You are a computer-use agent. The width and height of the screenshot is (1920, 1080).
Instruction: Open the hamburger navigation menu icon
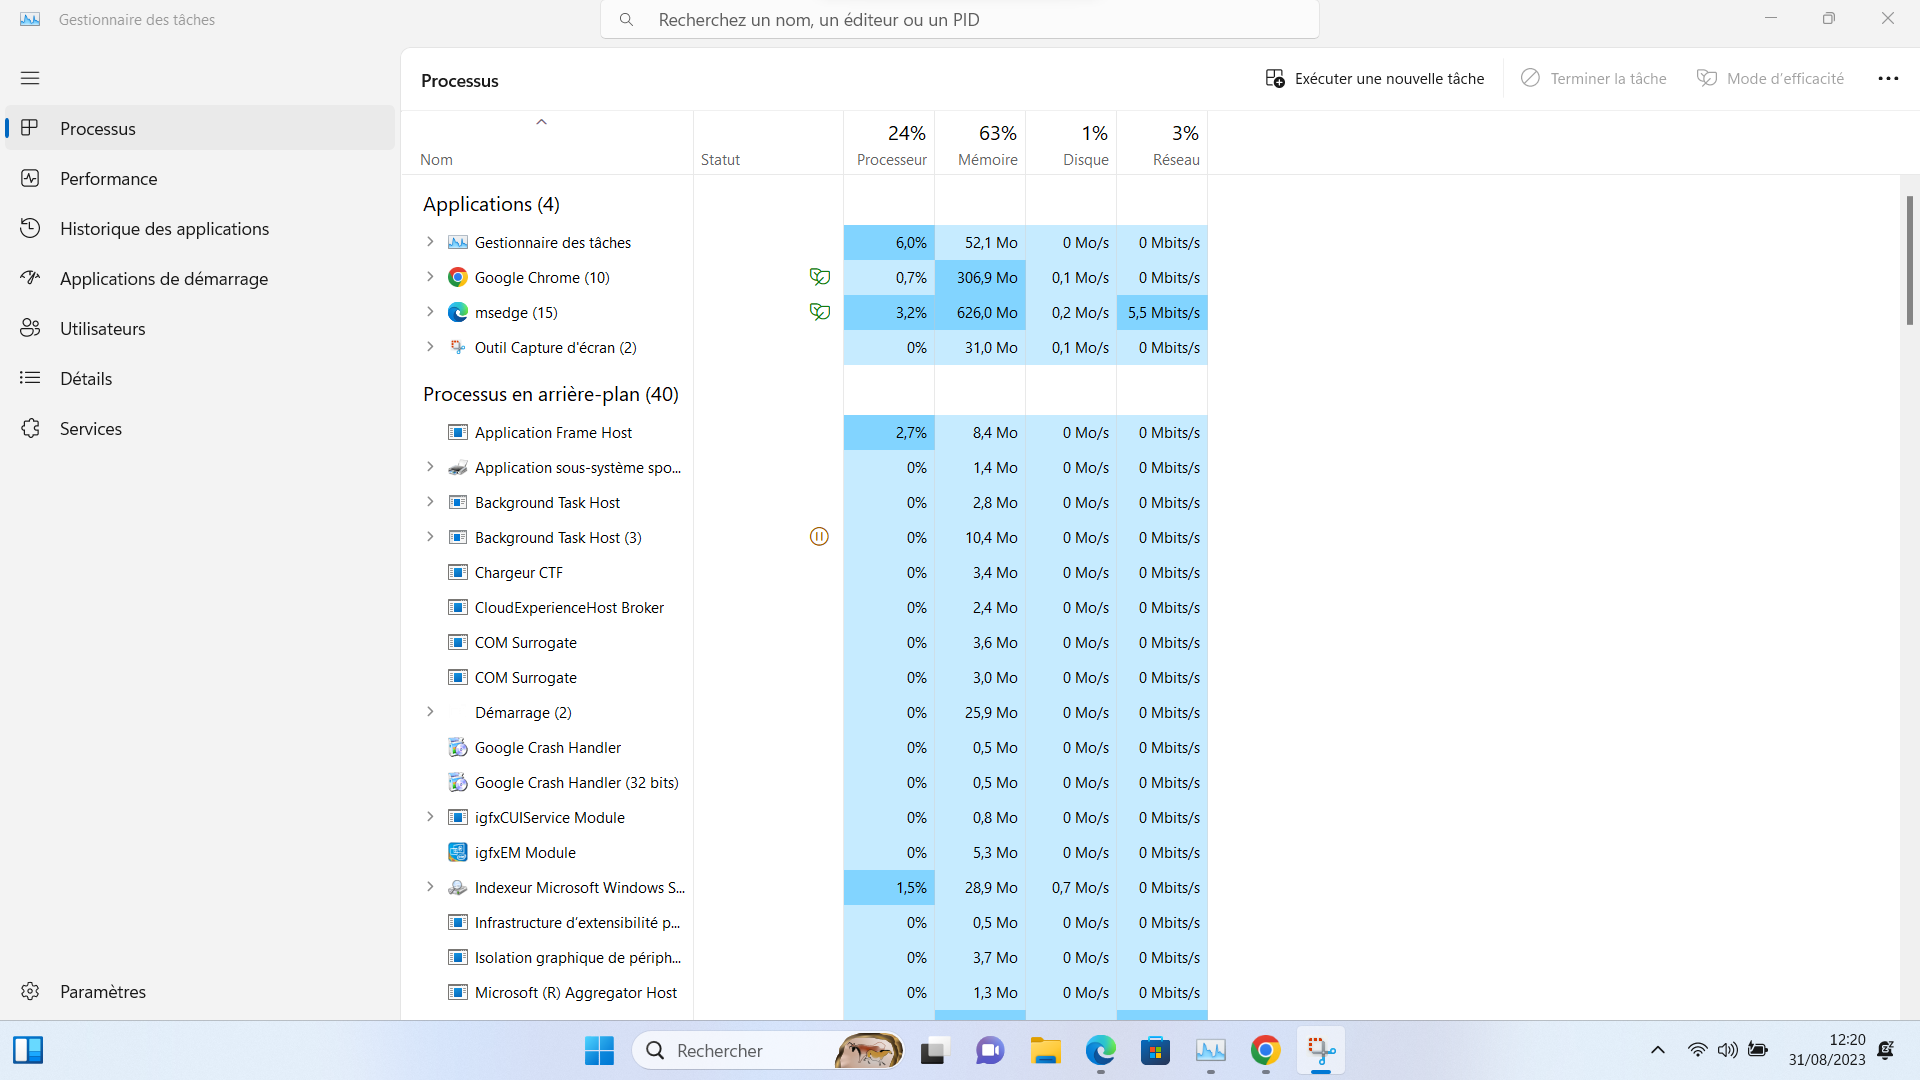[x=30, y=78]
